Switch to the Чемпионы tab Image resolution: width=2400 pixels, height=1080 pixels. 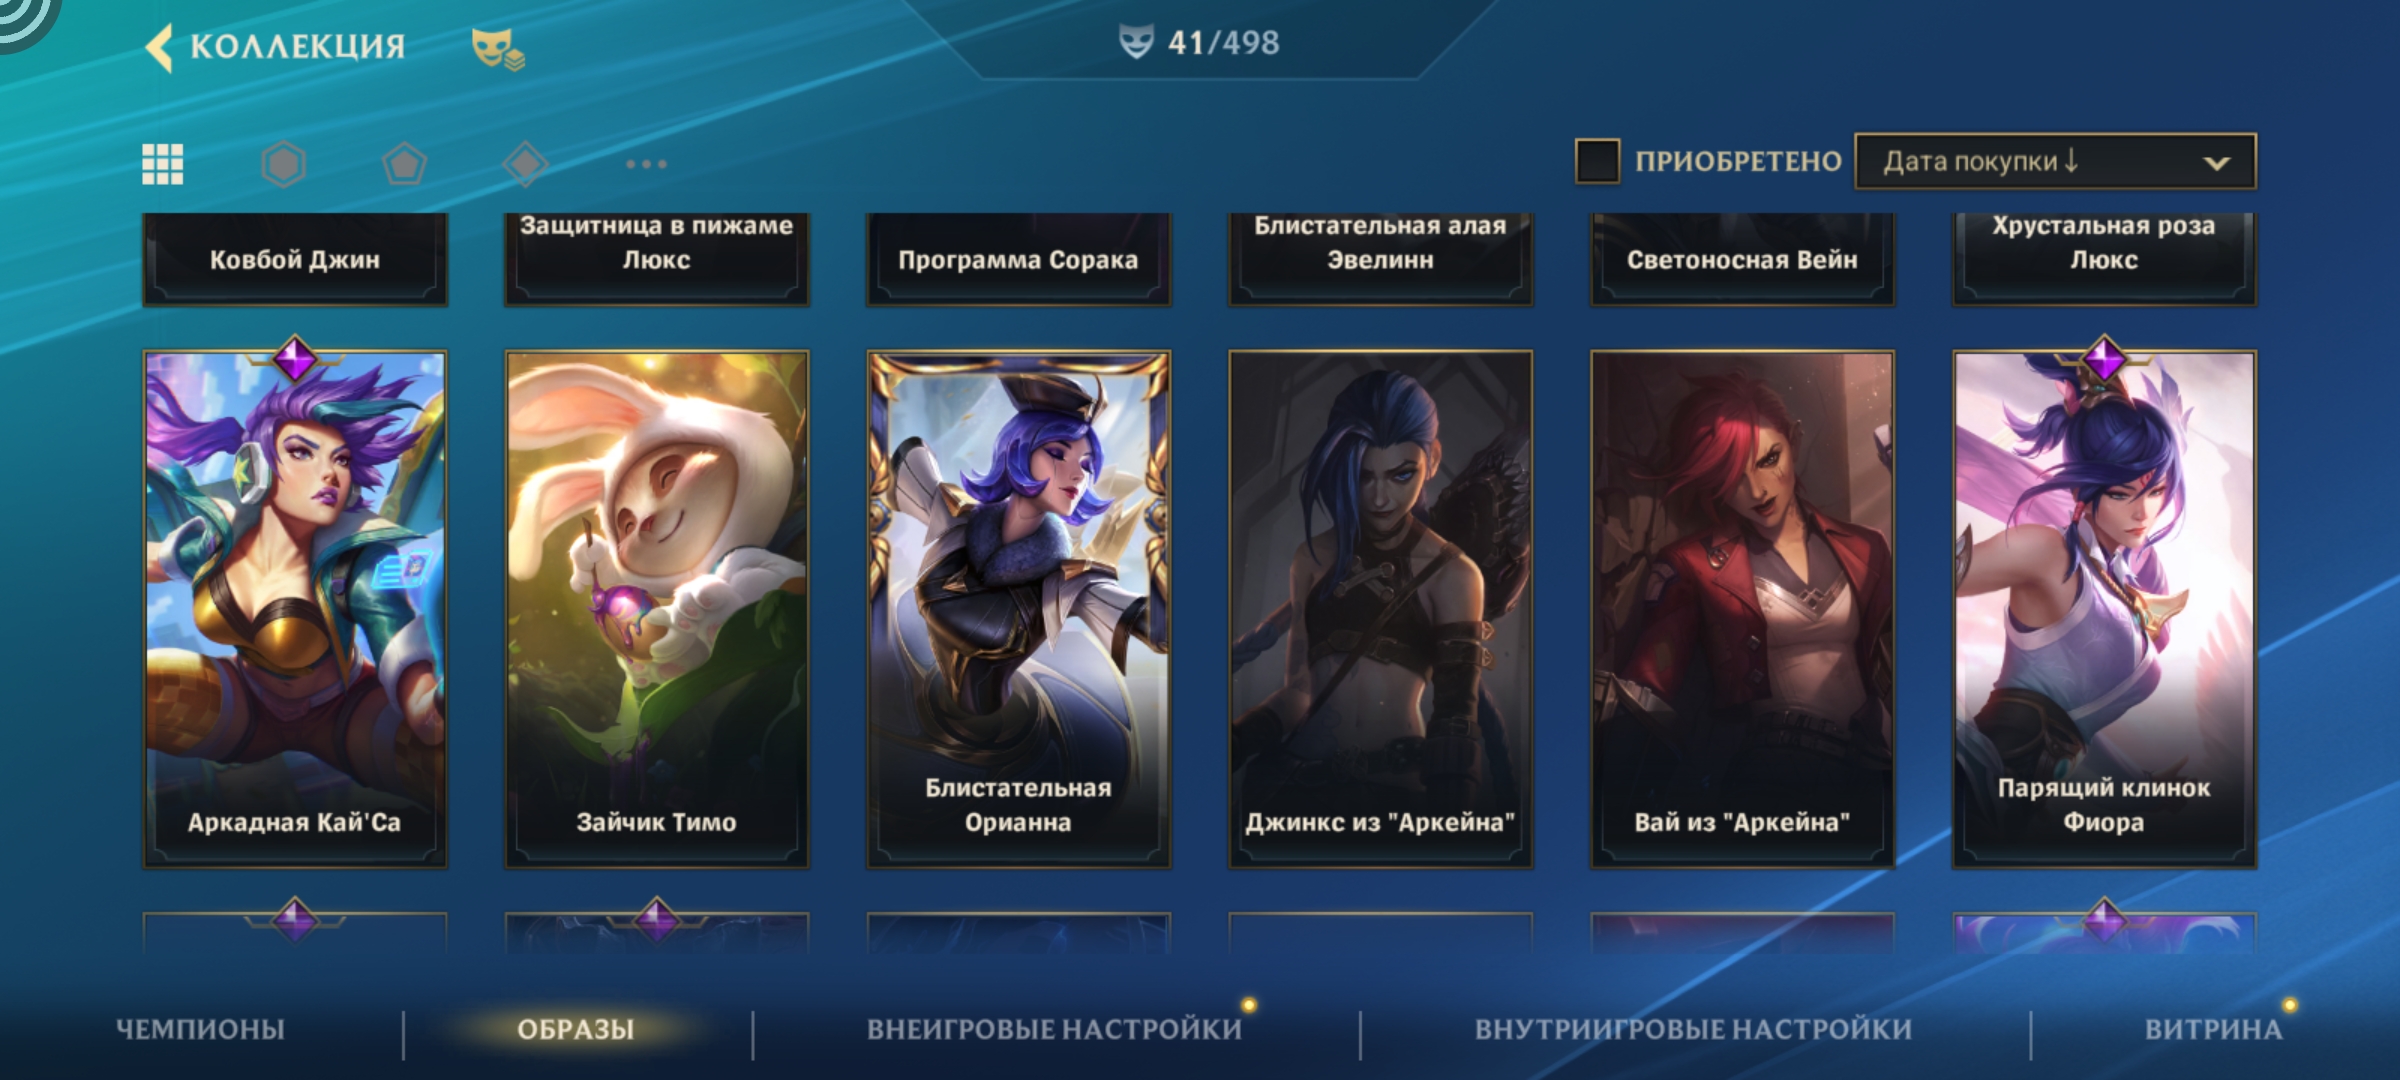[x=200, y=1029]
